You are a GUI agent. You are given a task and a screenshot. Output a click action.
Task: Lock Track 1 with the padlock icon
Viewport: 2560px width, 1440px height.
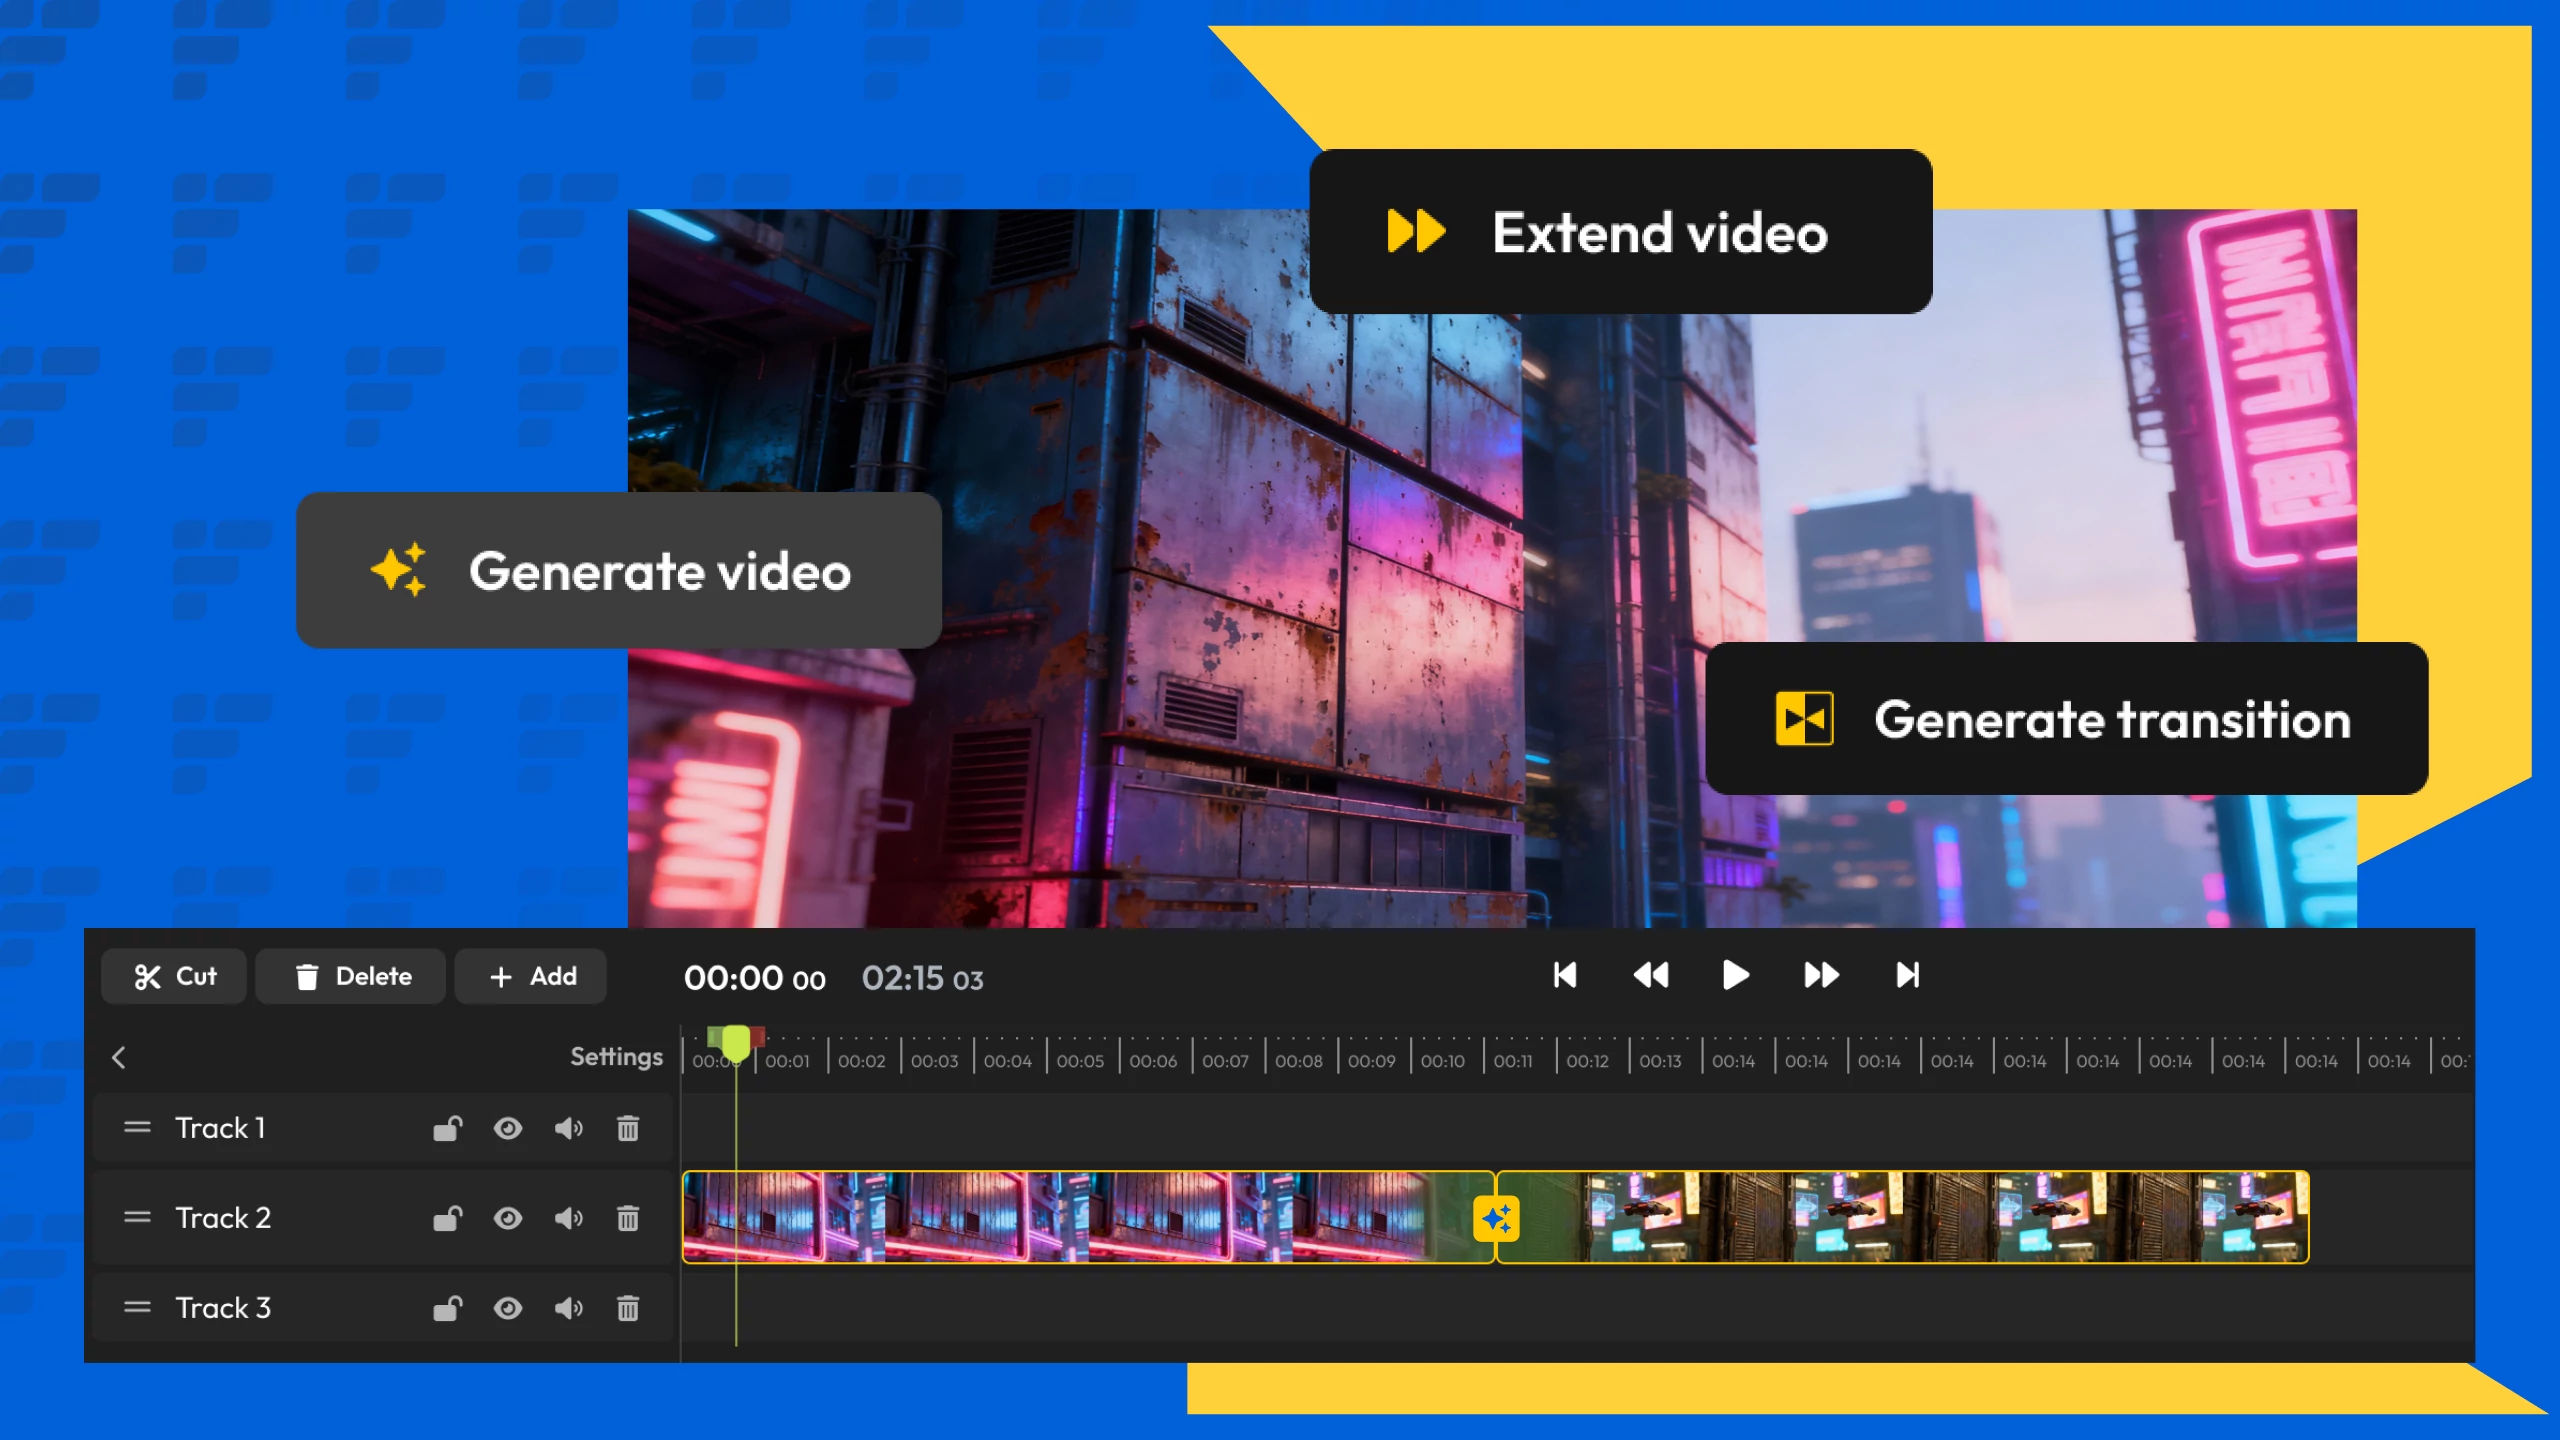446,1128
